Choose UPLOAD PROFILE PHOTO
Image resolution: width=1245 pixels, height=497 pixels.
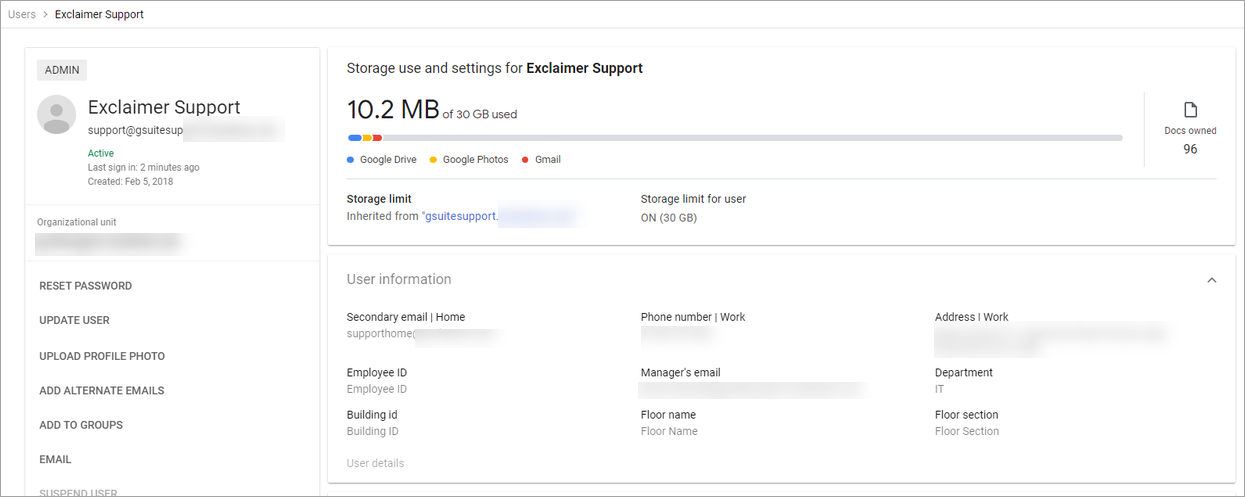[102, 356]
